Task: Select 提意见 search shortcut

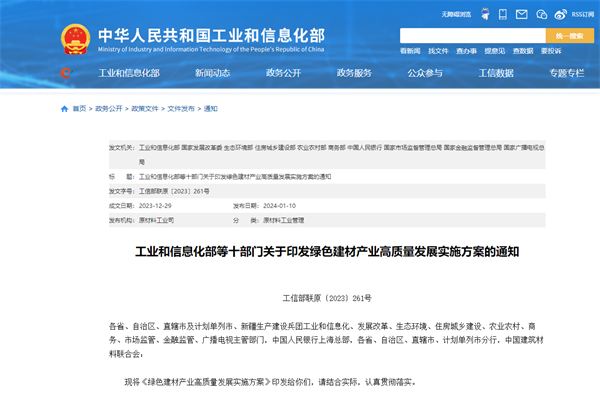Action: click(x=495, y=51)
